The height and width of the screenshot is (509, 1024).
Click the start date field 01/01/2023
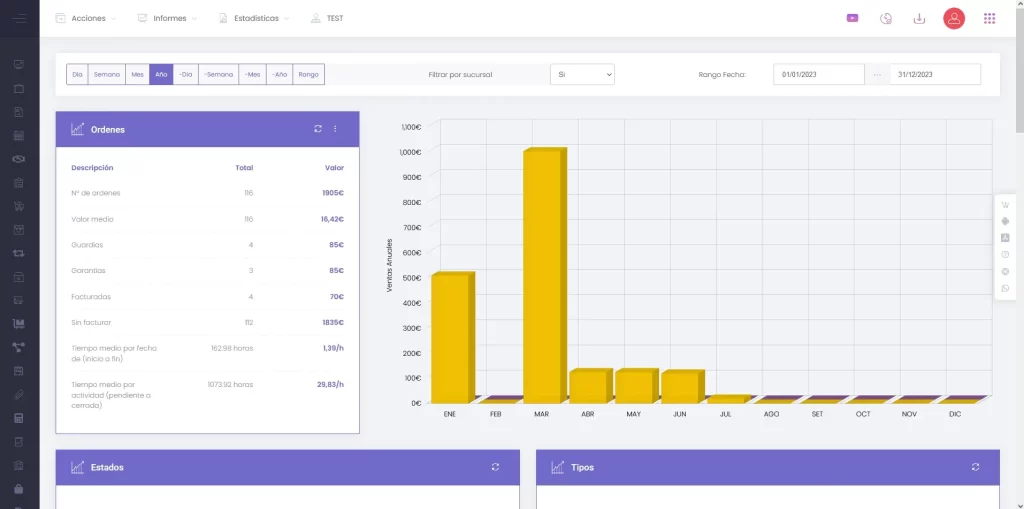point(818,75)
